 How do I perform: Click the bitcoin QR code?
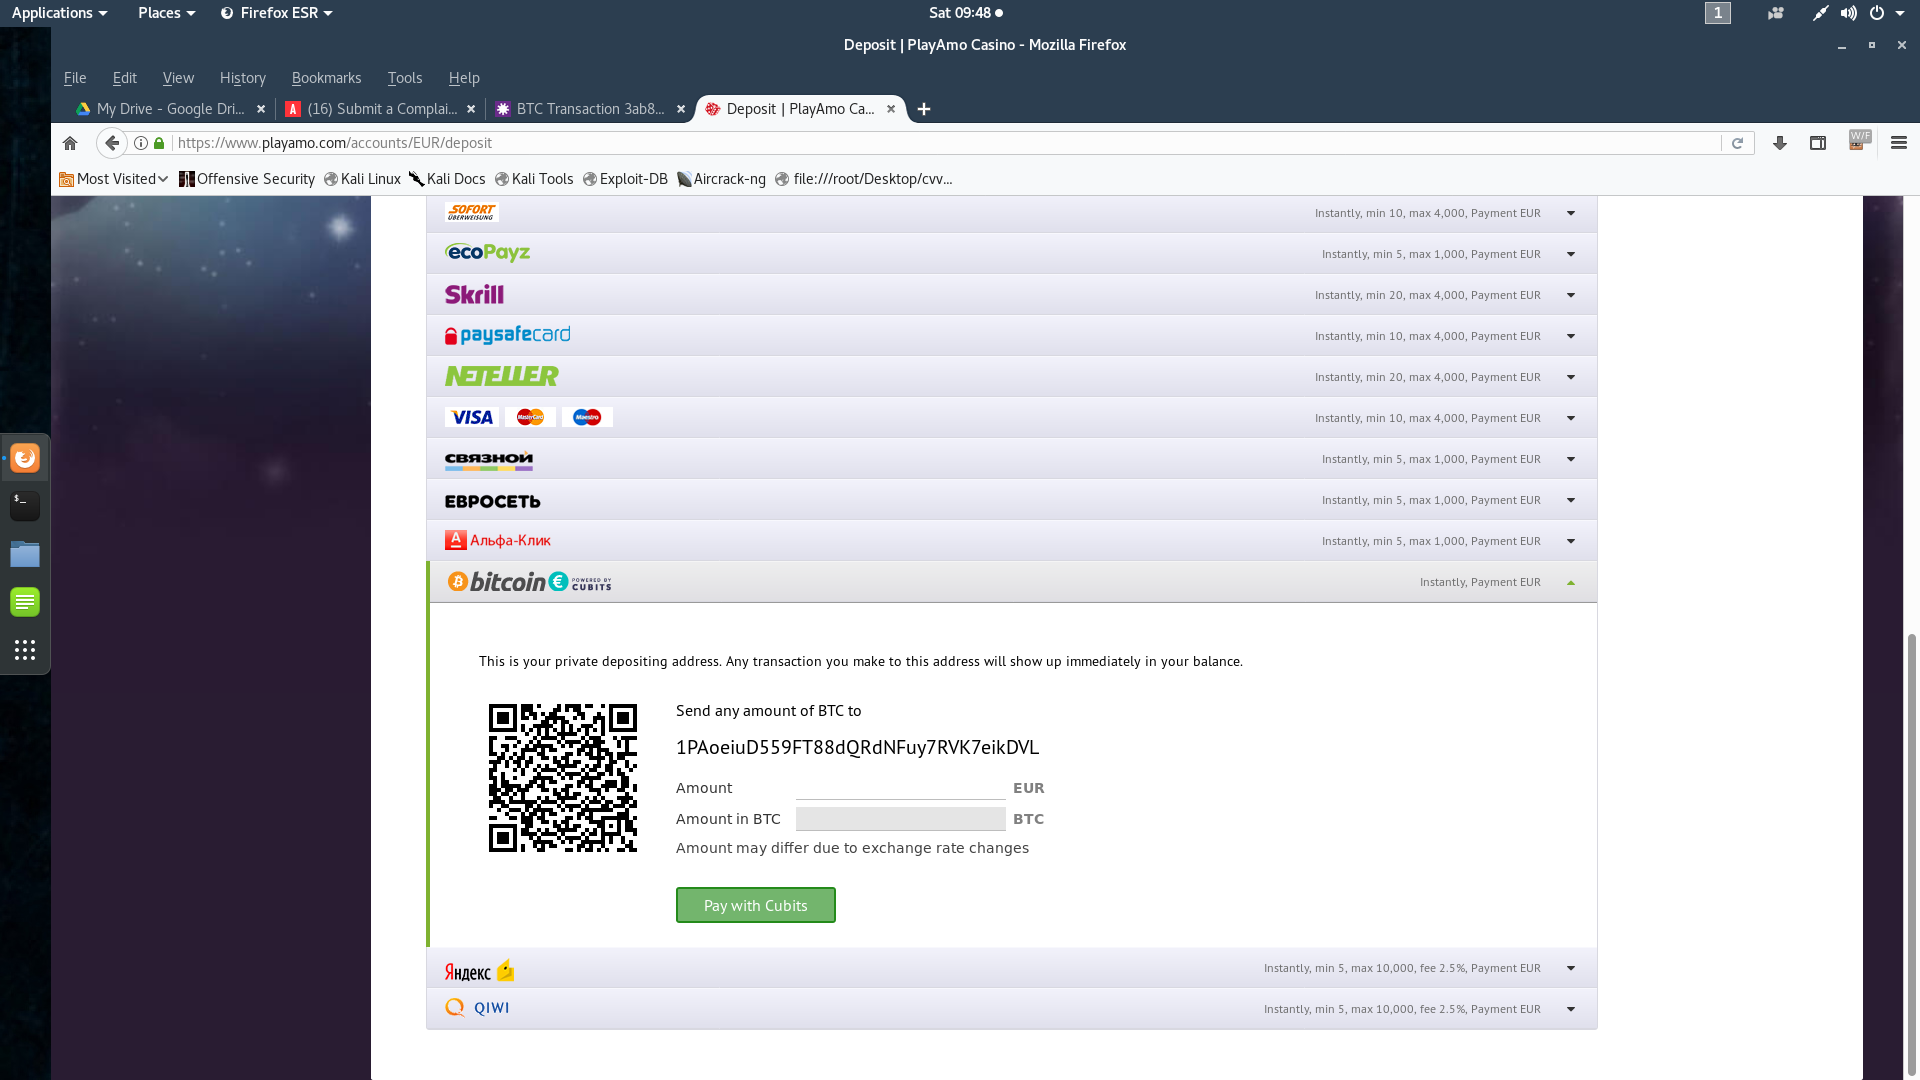[x=563, y=778]
